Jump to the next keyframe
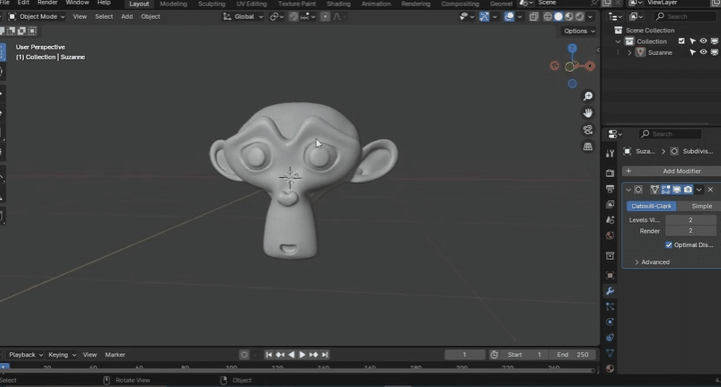 (x=314, y=354)
